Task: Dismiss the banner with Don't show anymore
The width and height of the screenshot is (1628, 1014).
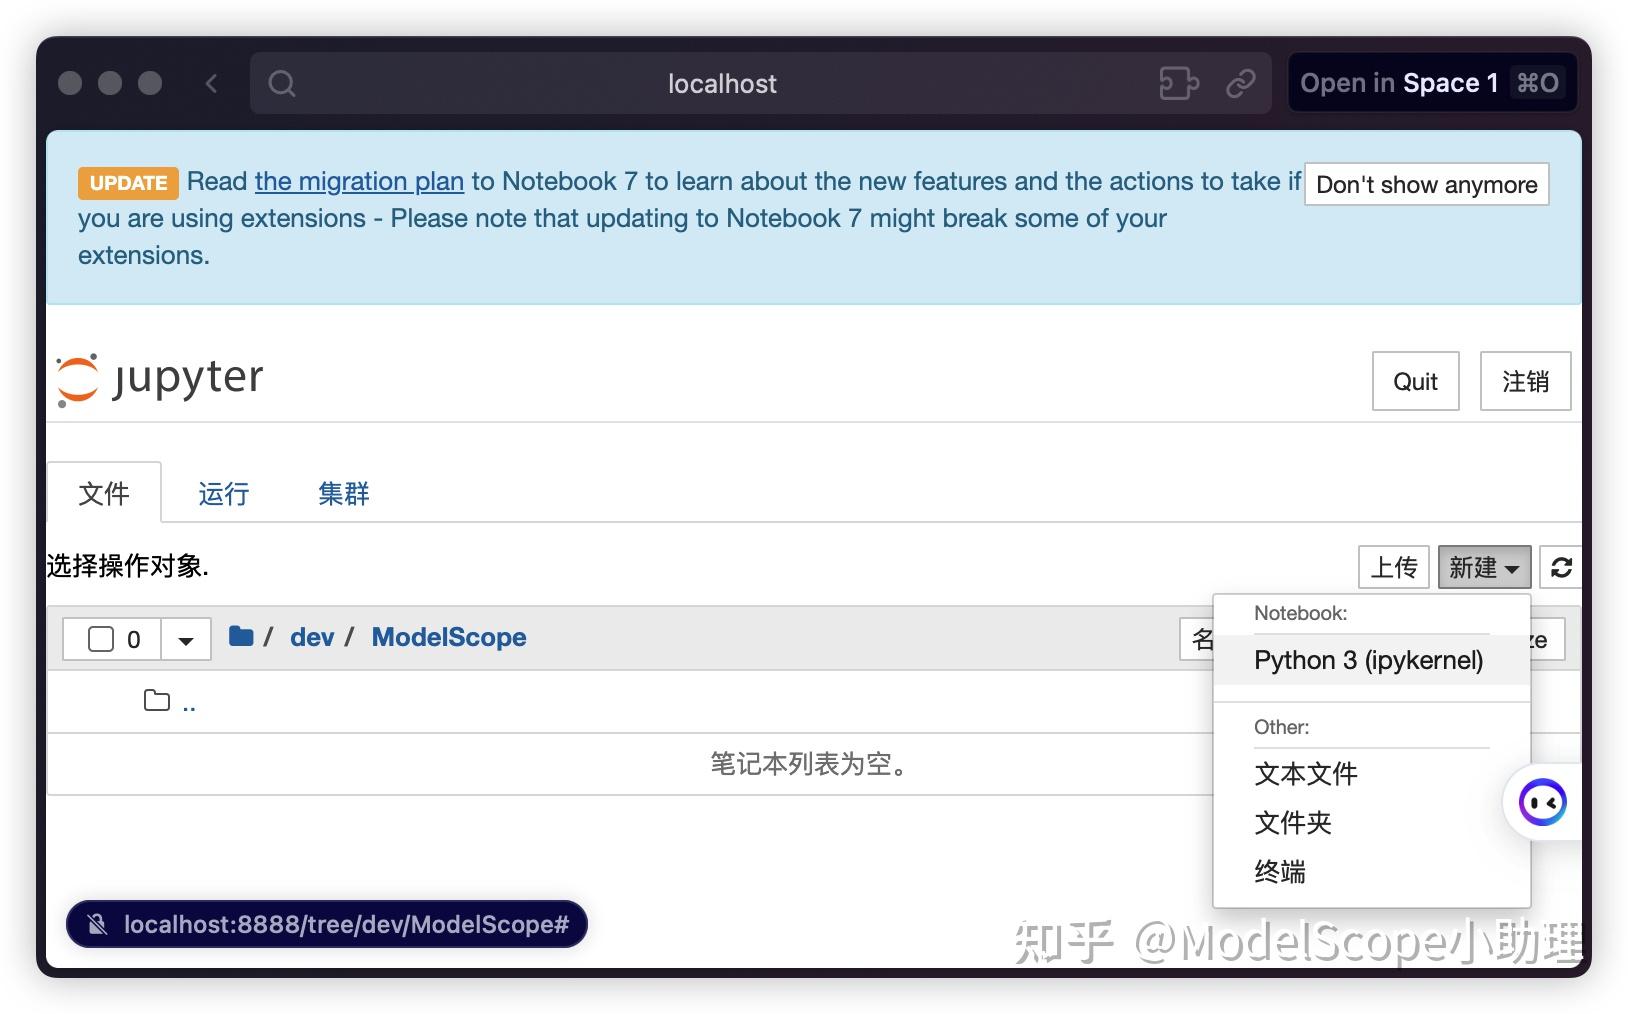Action: click(x=1426, y=184)
